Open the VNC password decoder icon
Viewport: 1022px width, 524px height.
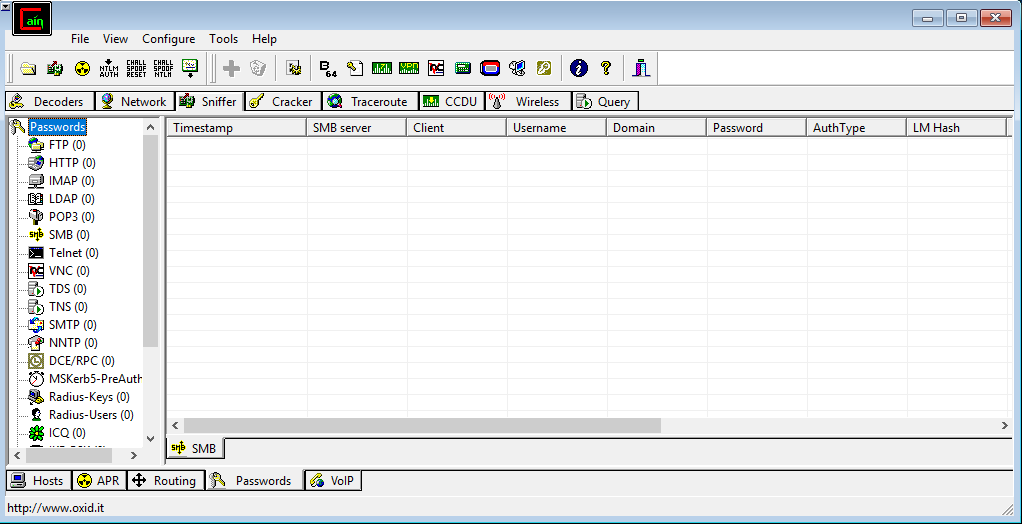(436, 68)
